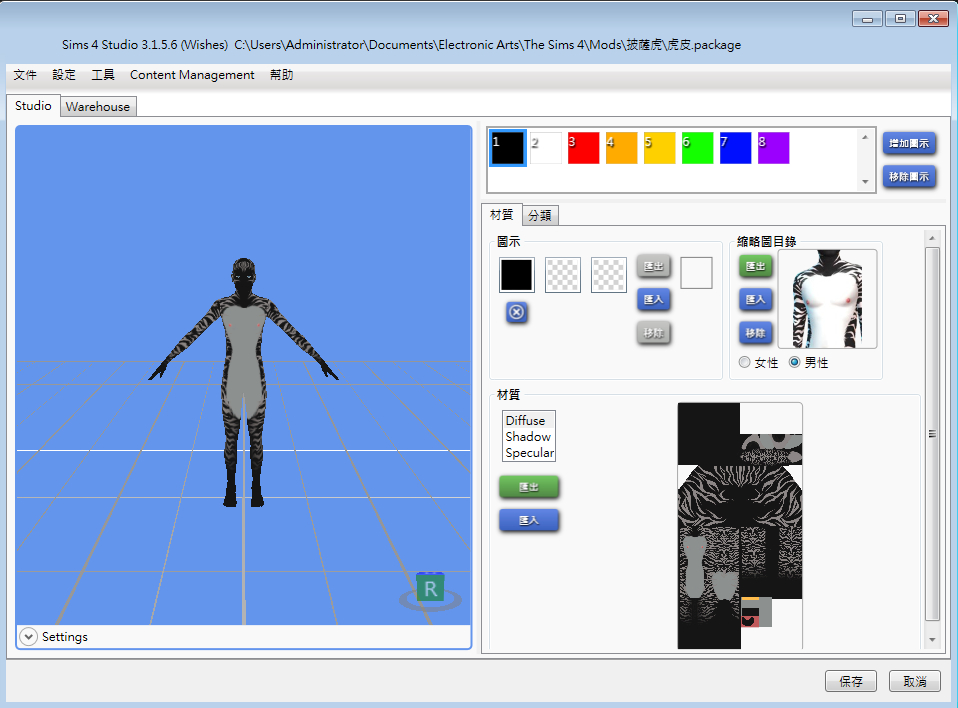This screenshot has width=958, height=708.
Task: Click the R rotation reset icon in the 3D viewport
Action: click(430, 588)
